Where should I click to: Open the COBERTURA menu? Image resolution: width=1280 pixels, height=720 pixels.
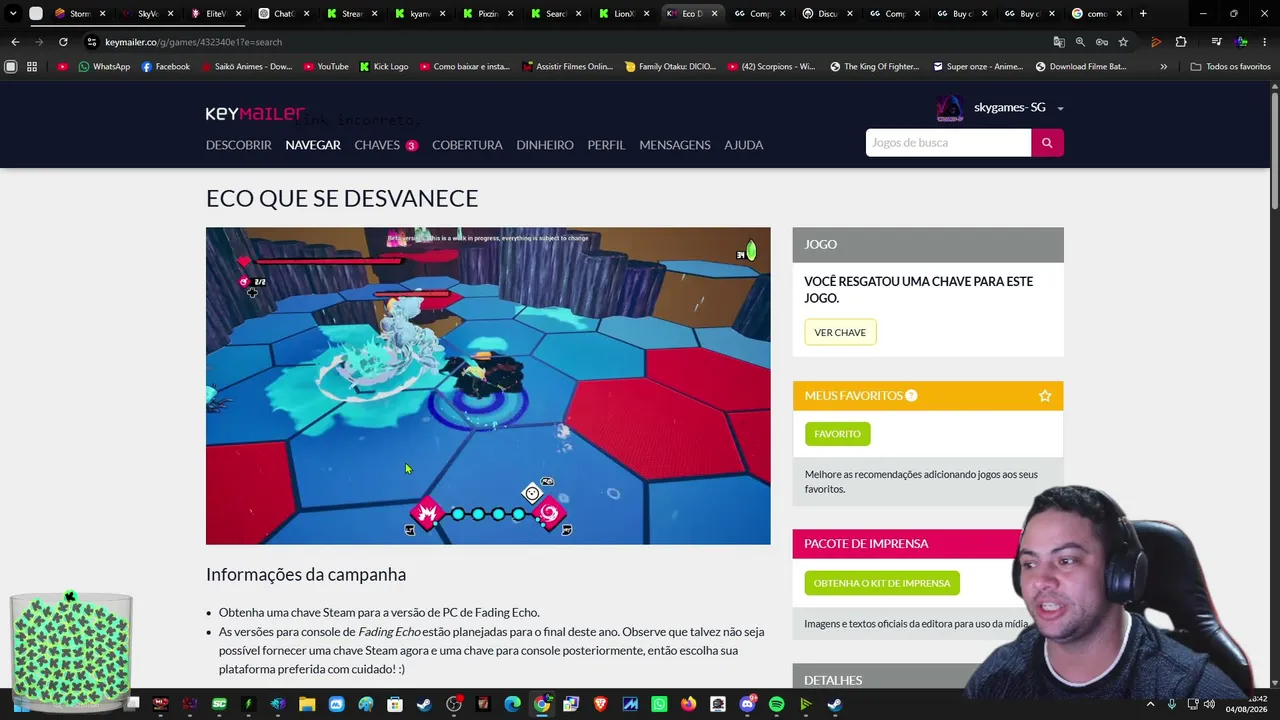[x=467, y=145]
